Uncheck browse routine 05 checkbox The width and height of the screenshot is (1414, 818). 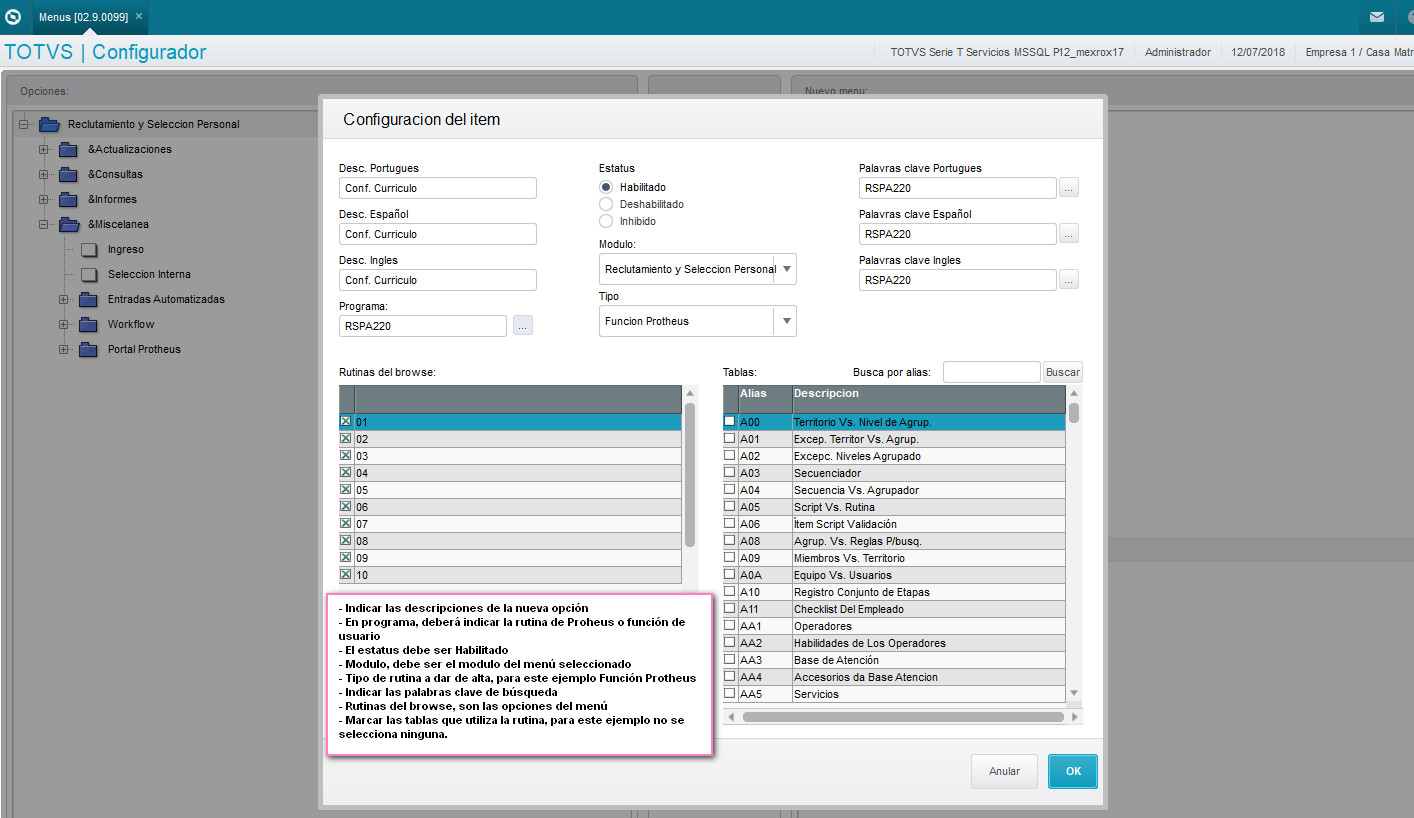pyautogui.click(x=346, y=490)
